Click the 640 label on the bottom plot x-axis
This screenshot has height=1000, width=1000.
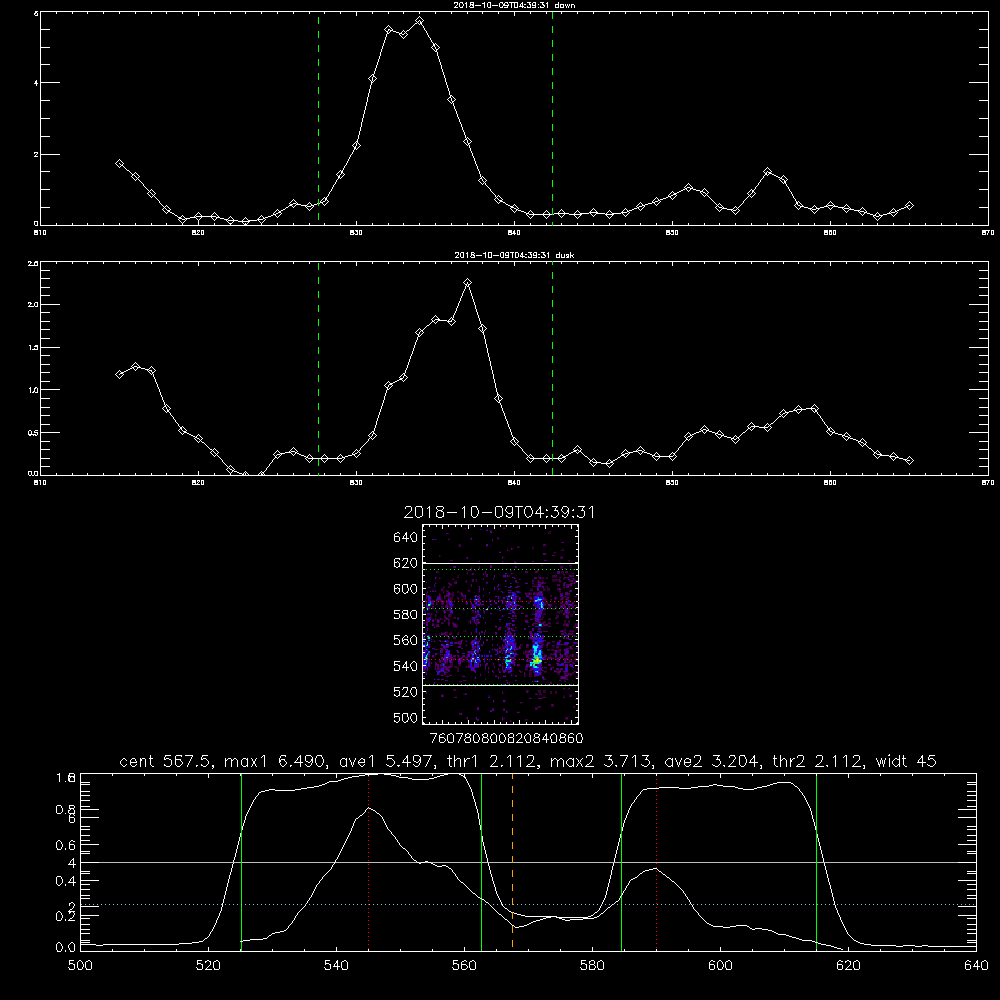point(976,966)
